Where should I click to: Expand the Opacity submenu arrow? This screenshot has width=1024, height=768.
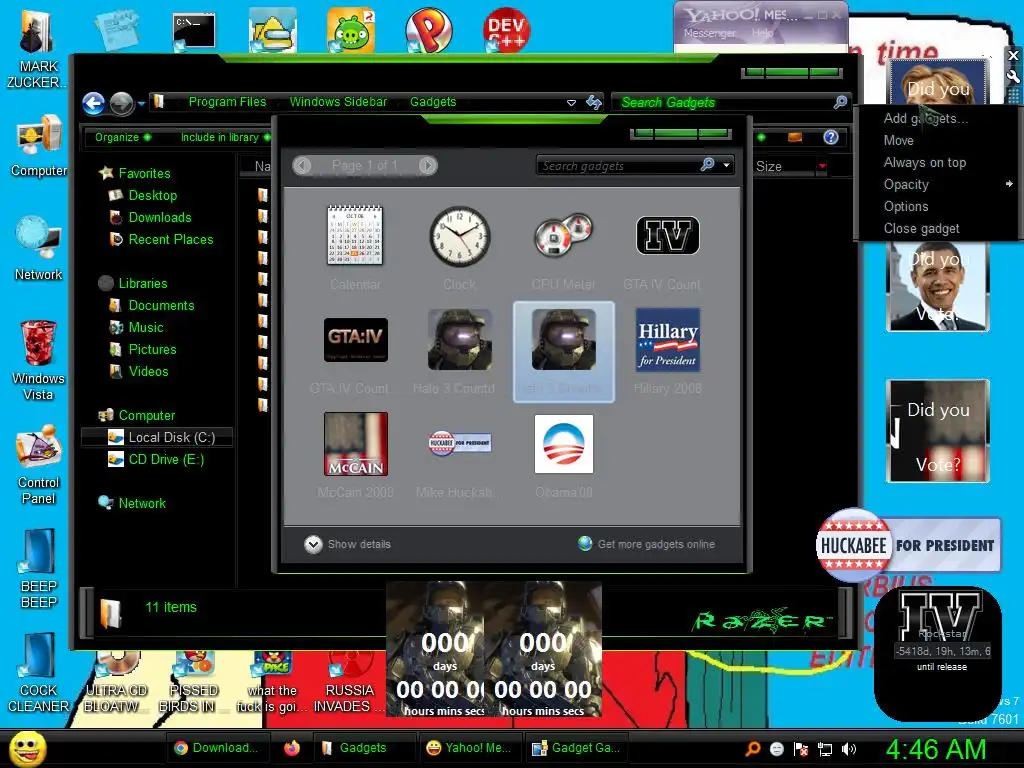tap(1010, 184)
